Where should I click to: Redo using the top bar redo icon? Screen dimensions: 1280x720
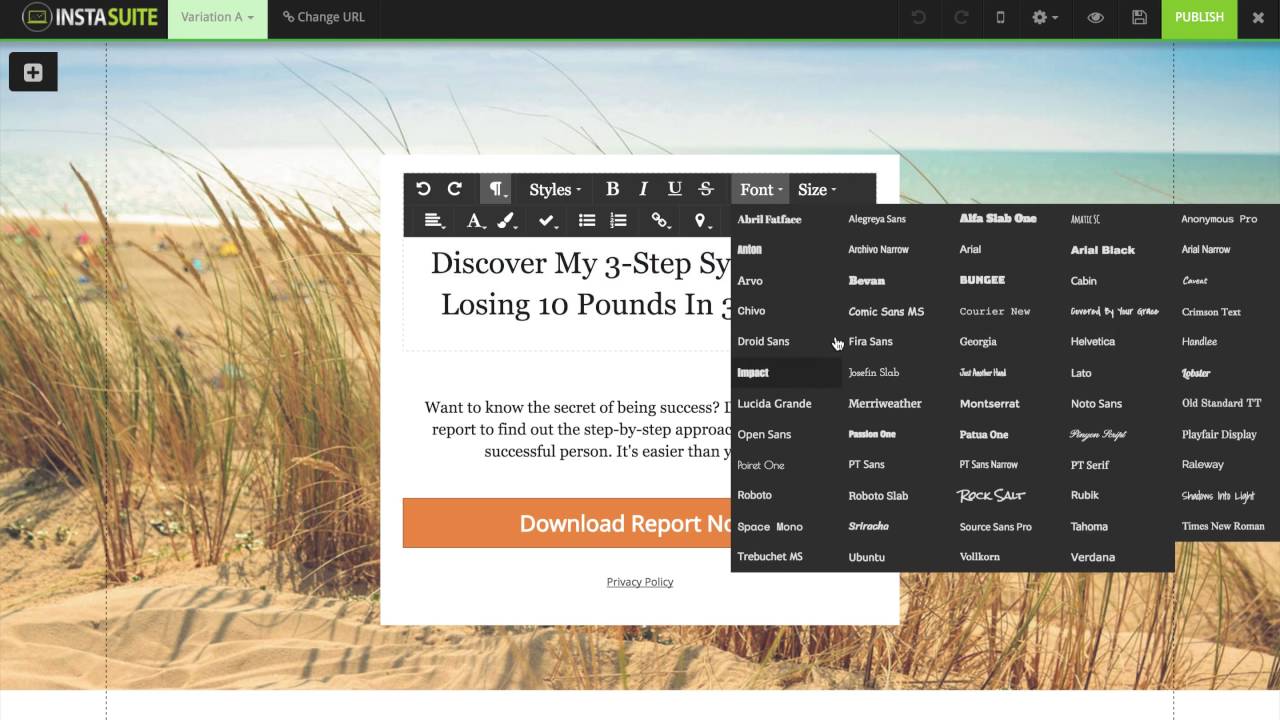click(959, 17)
